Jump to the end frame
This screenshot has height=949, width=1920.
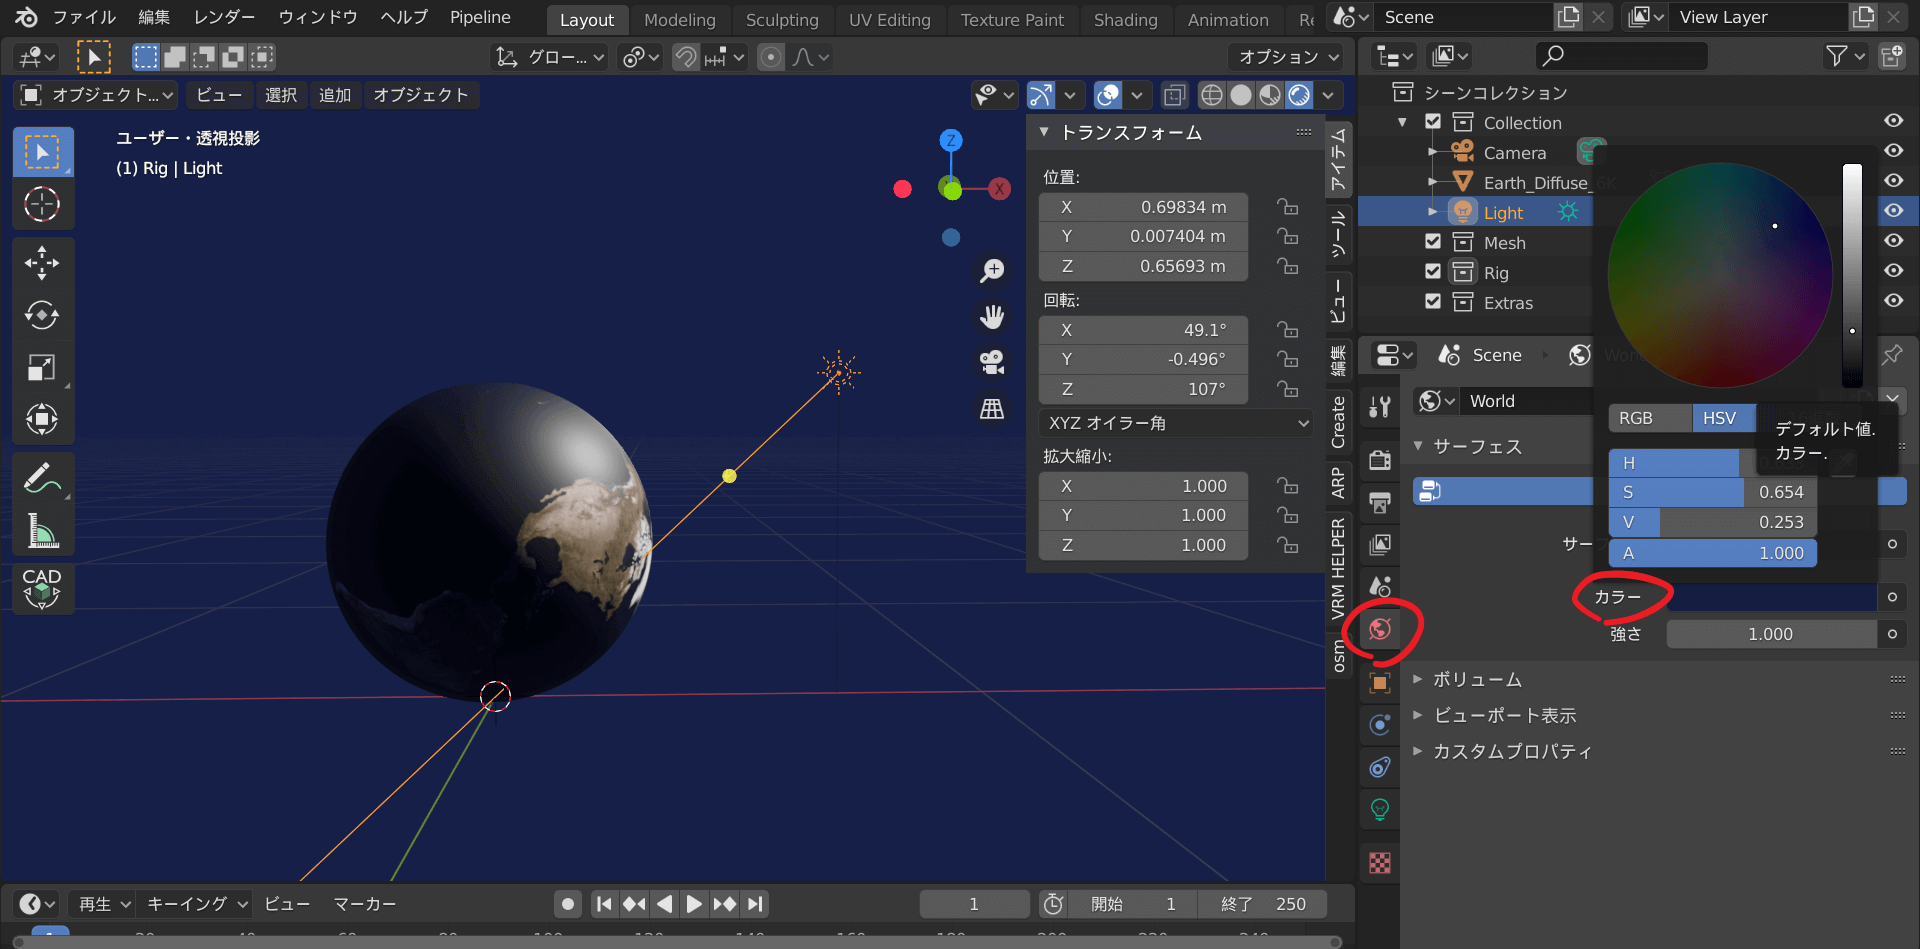(x=755, y=904)
